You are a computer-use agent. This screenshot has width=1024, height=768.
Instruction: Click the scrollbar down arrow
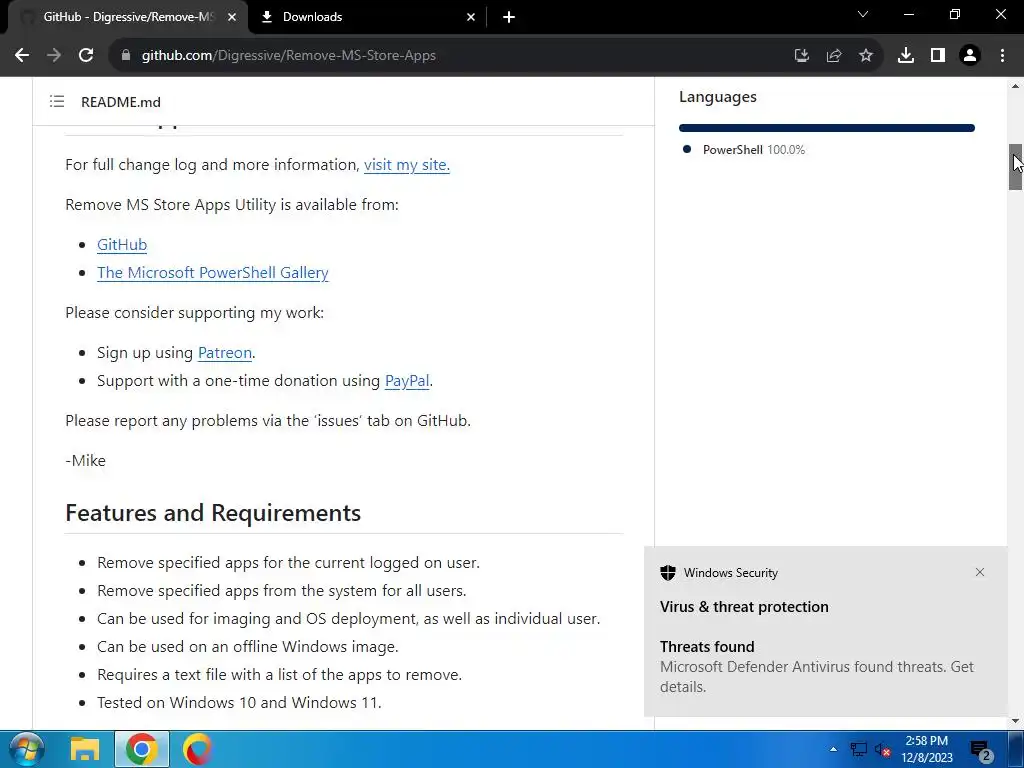click(x=1015, y=721)
